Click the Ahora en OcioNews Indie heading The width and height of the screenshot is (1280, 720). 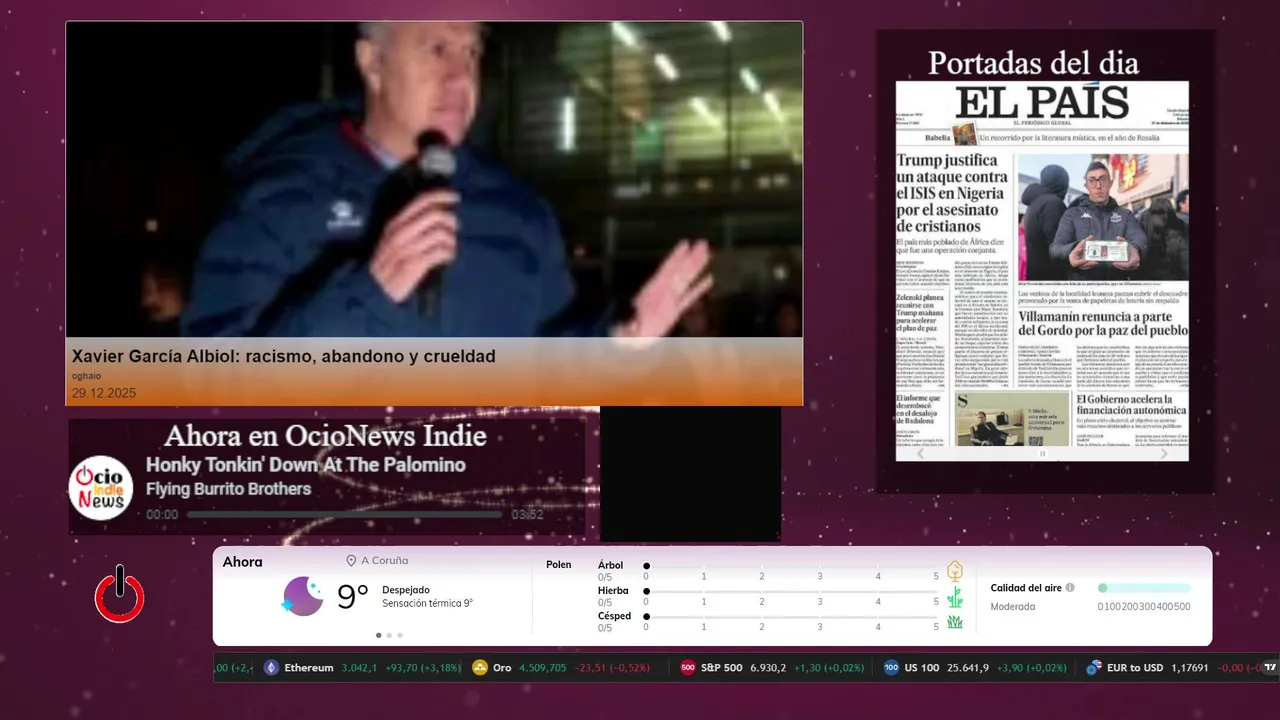326,436
